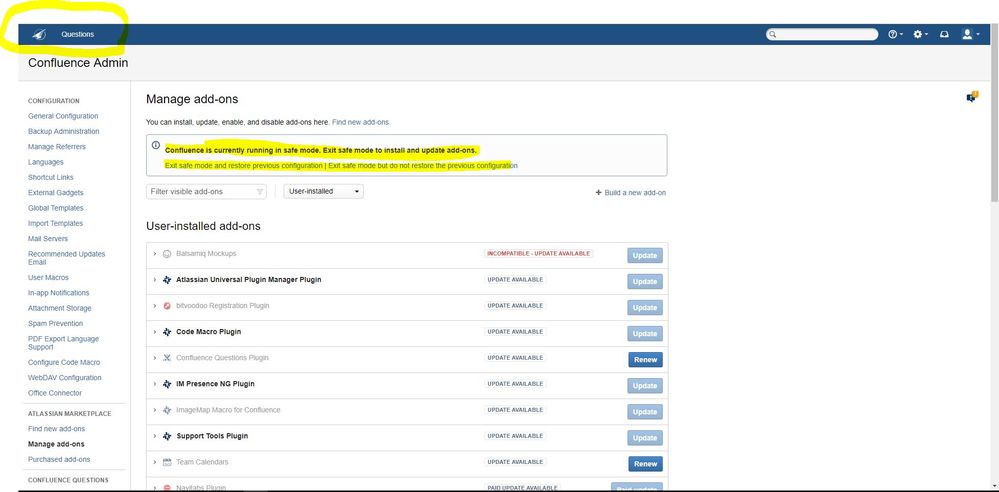
Task: Expand the ImageMap Macro for Confluence row
Action: click(x=154, y=410)
